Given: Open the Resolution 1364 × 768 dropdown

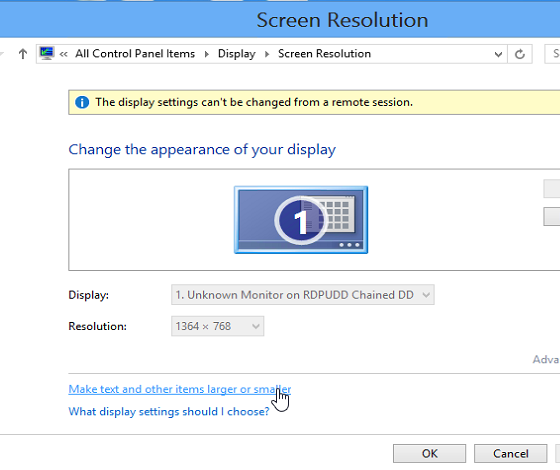Looking at the screenshot, I should tap(218, 326).
